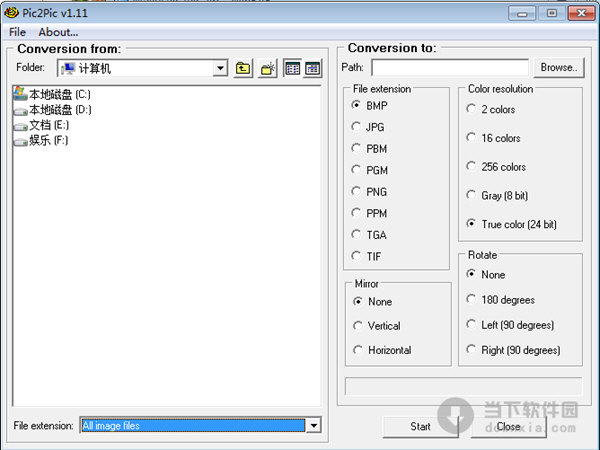Click the up-one-folder-level icon
The width and height of the screenshot is (600, 450).
coord(243,68)
